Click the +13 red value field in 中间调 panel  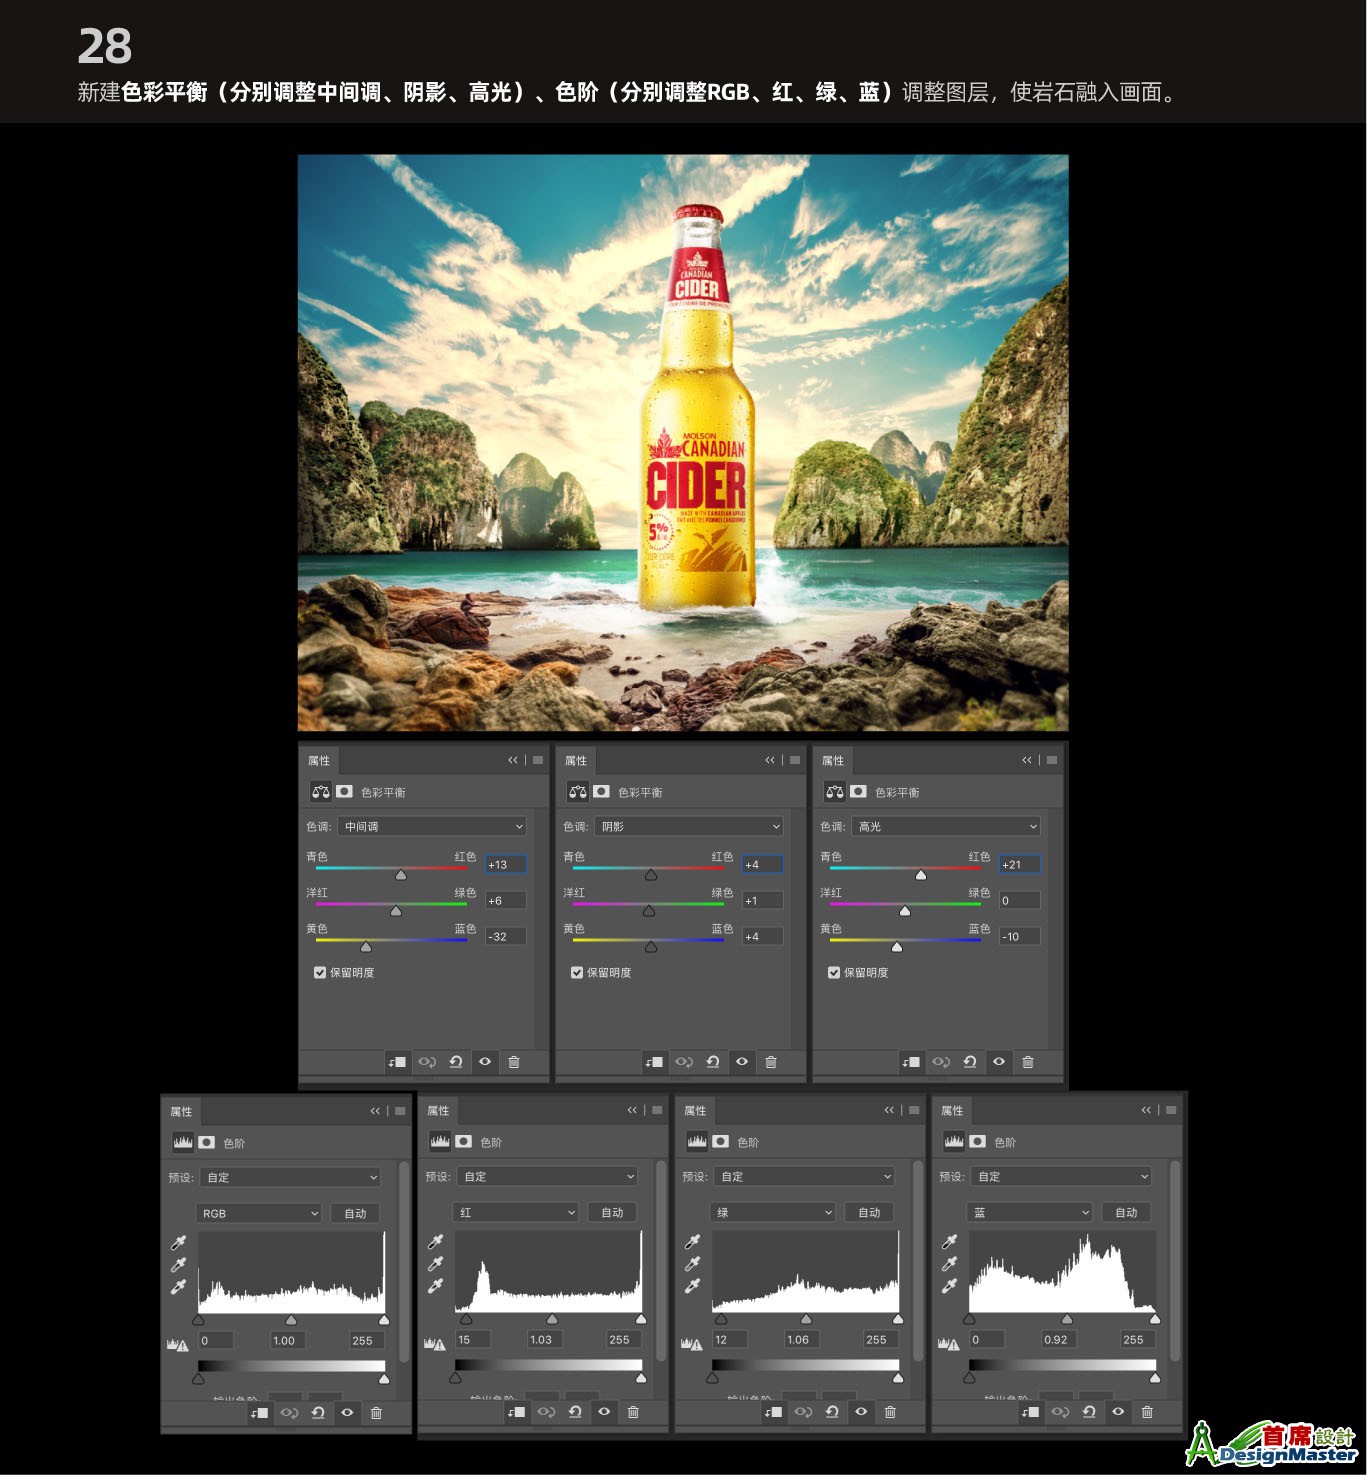tap(506, 864)
